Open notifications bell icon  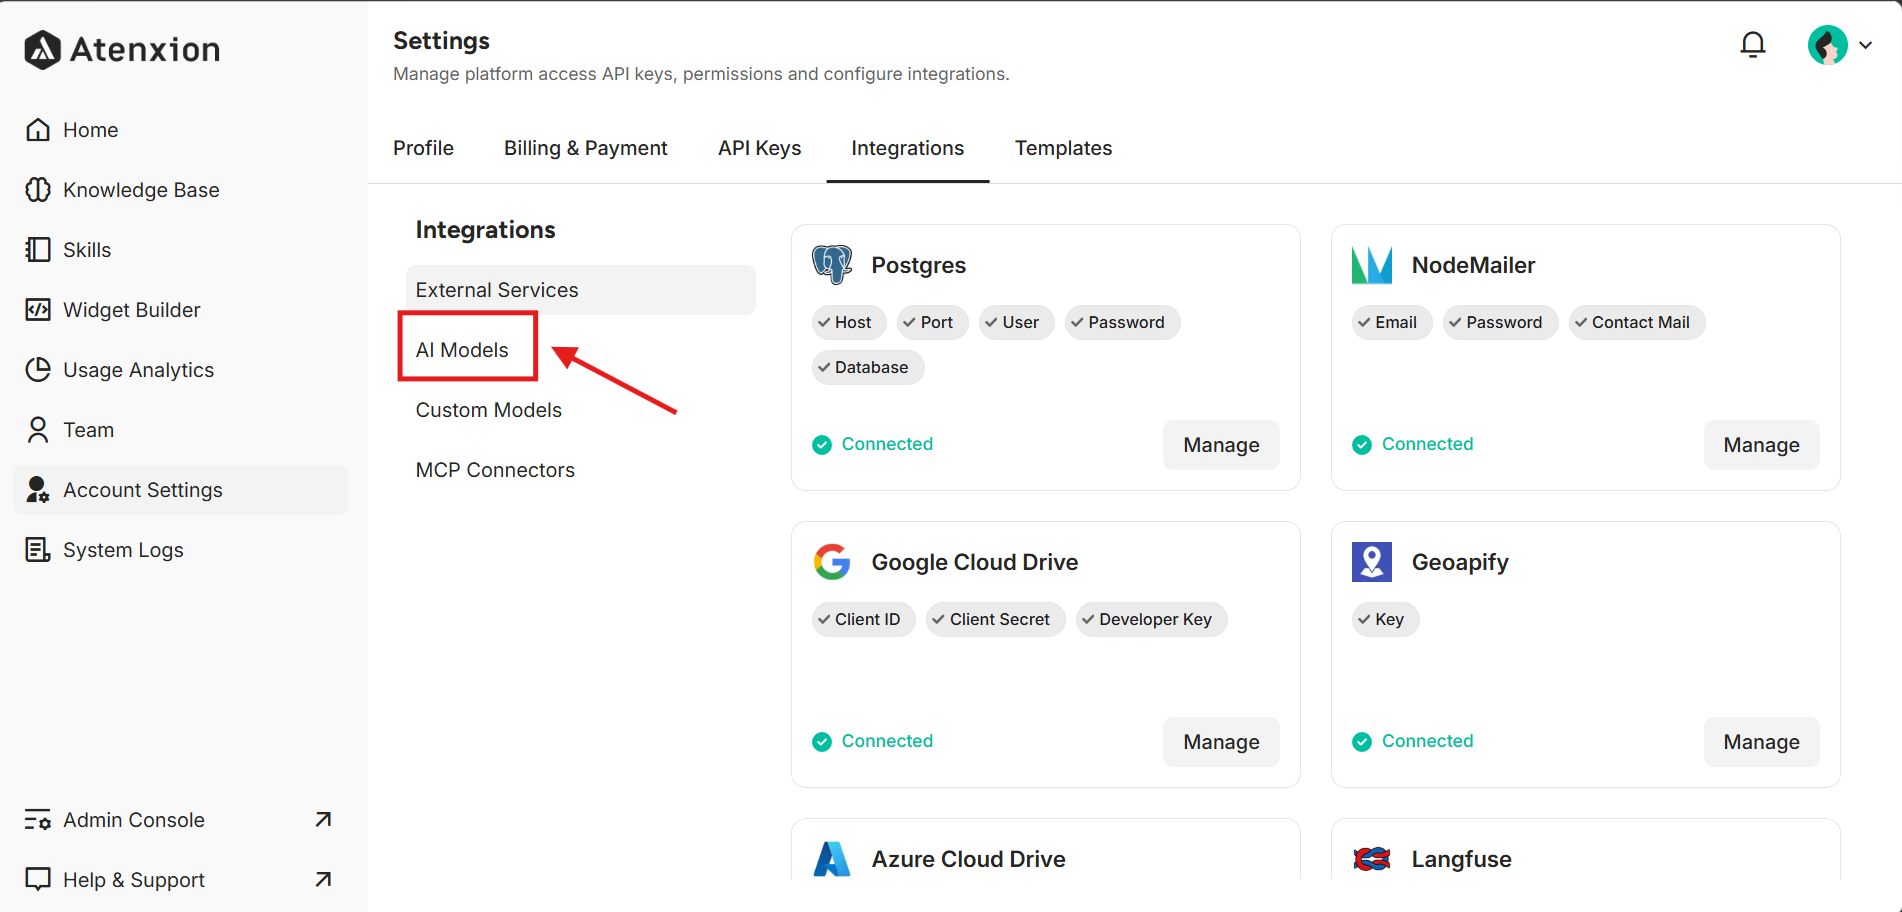pos(1753,45)
